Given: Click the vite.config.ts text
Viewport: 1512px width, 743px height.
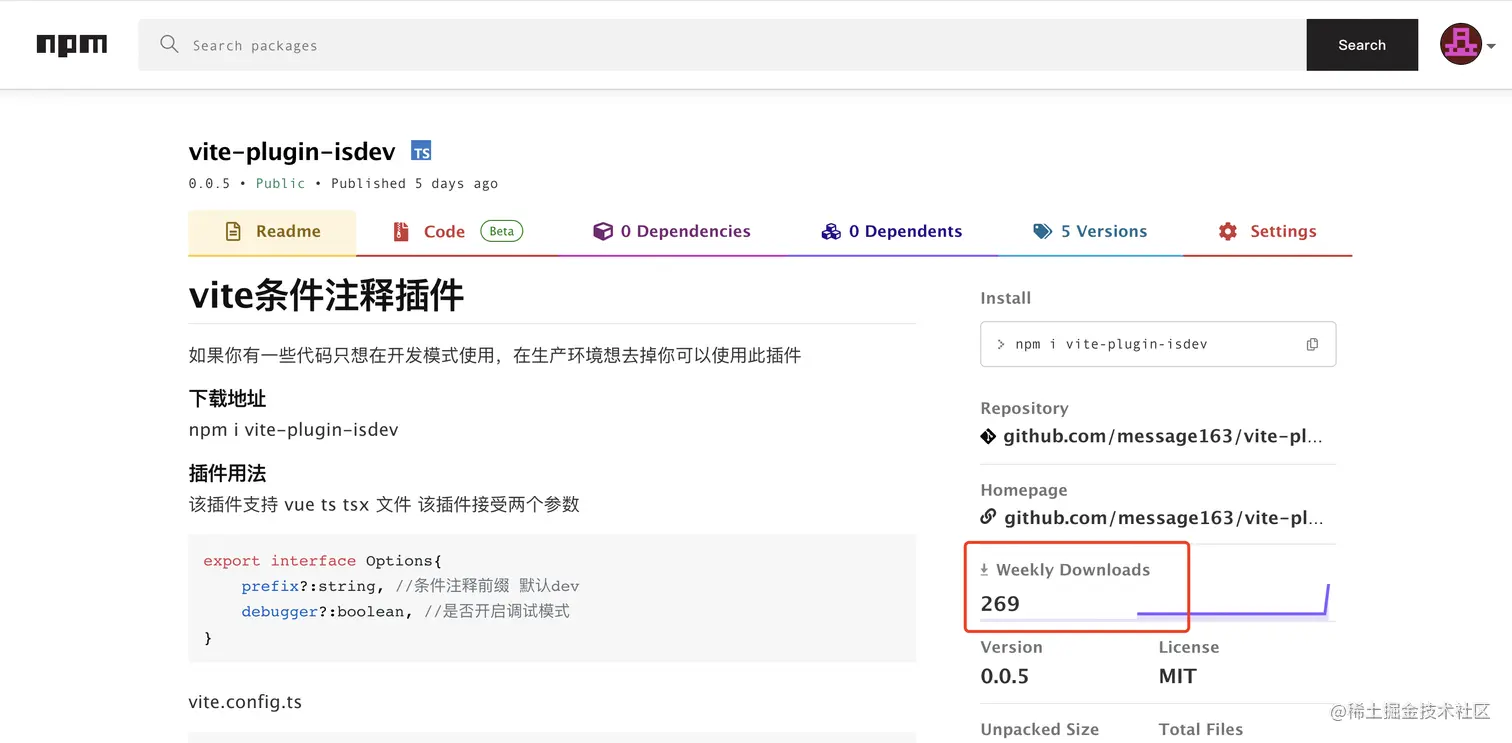Looking at the screenshot, I should click(x=245, y=702).
